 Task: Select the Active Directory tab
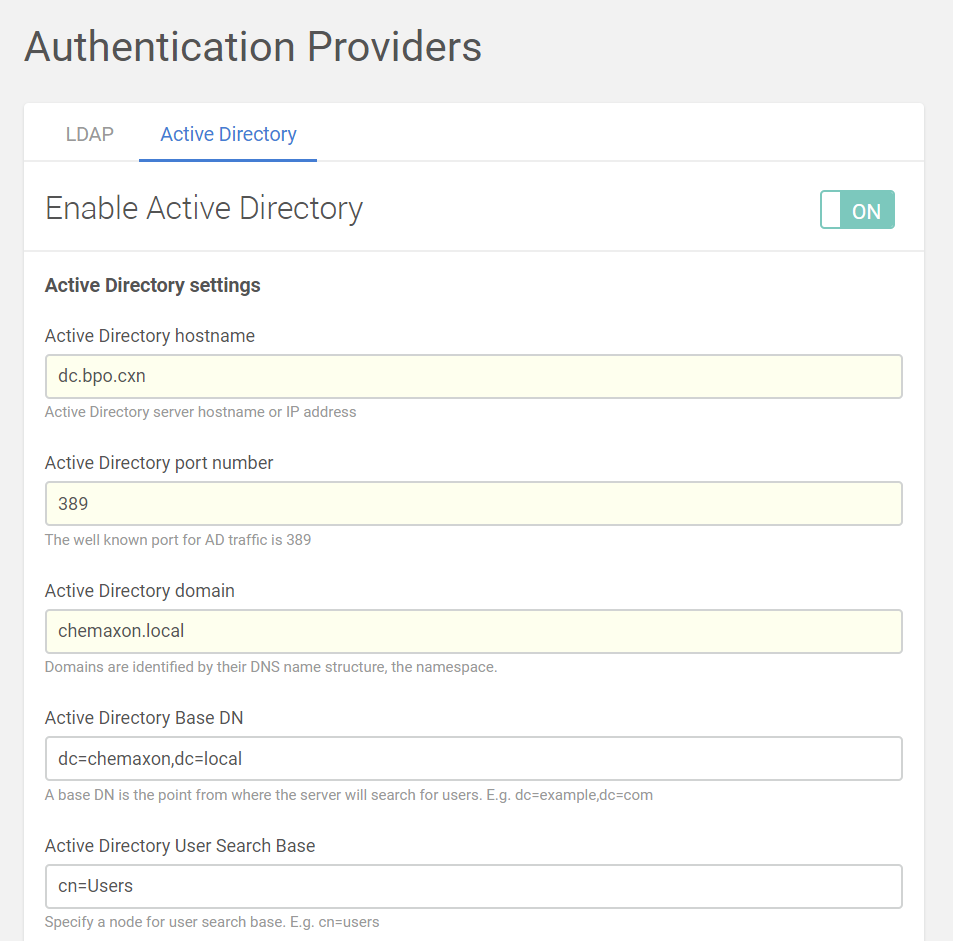point(228,134)
